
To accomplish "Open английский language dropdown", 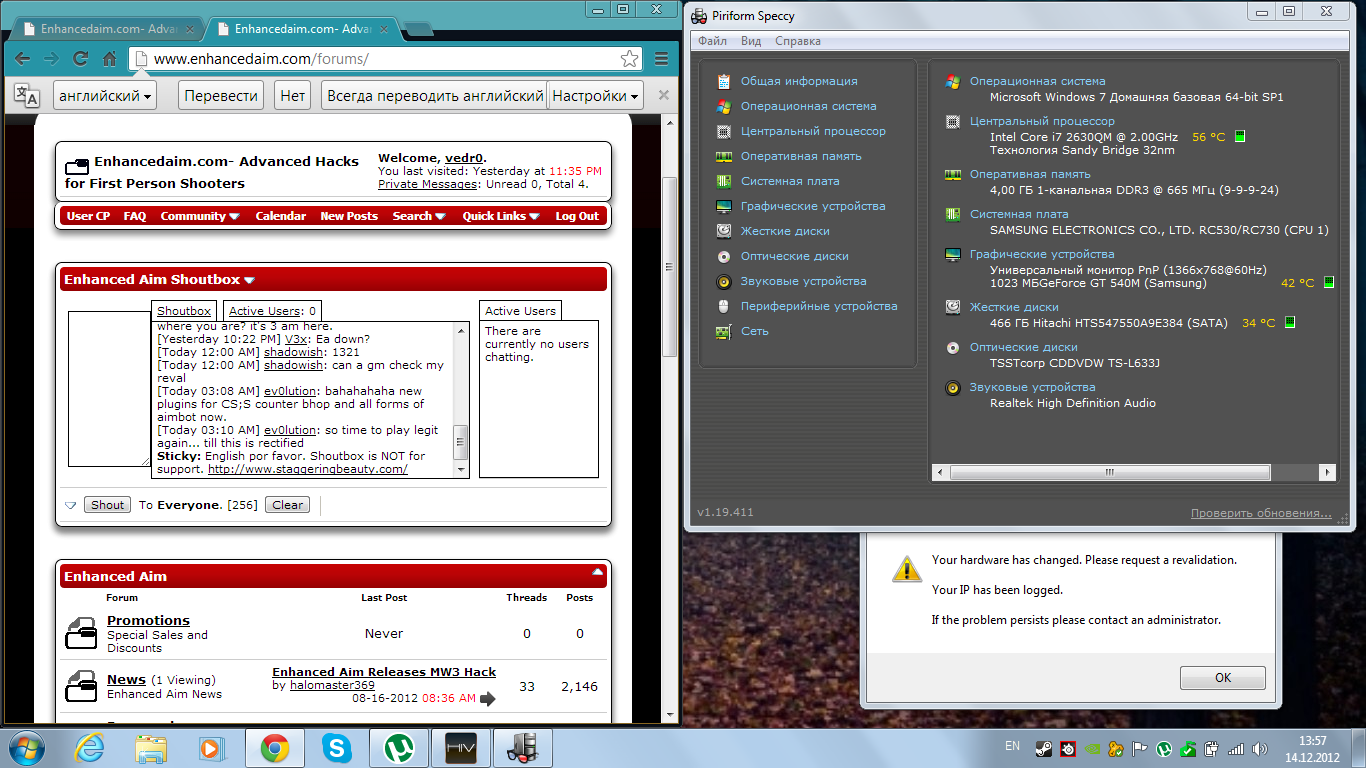I will [x=105, y=96].
